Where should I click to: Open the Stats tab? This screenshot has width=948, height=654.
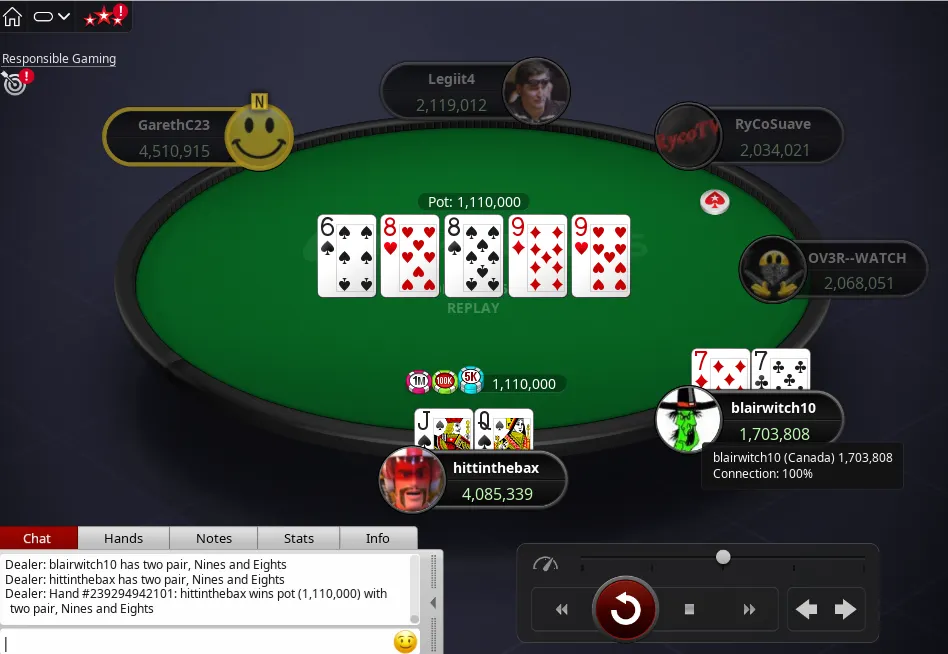(x=299, y=538)
